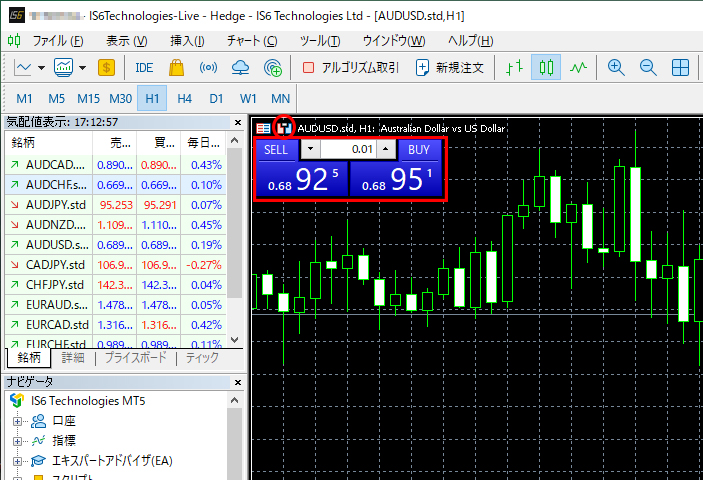Select M15 timeframe
The width and height of the screenshot is (703, 480).
[x=88, y=98]
